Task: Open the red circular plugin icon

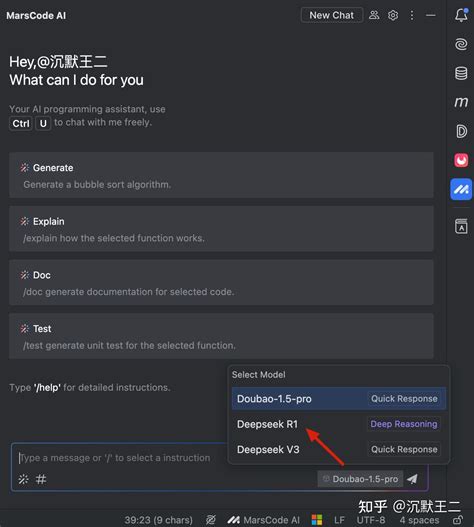Action: click(461, 160)
